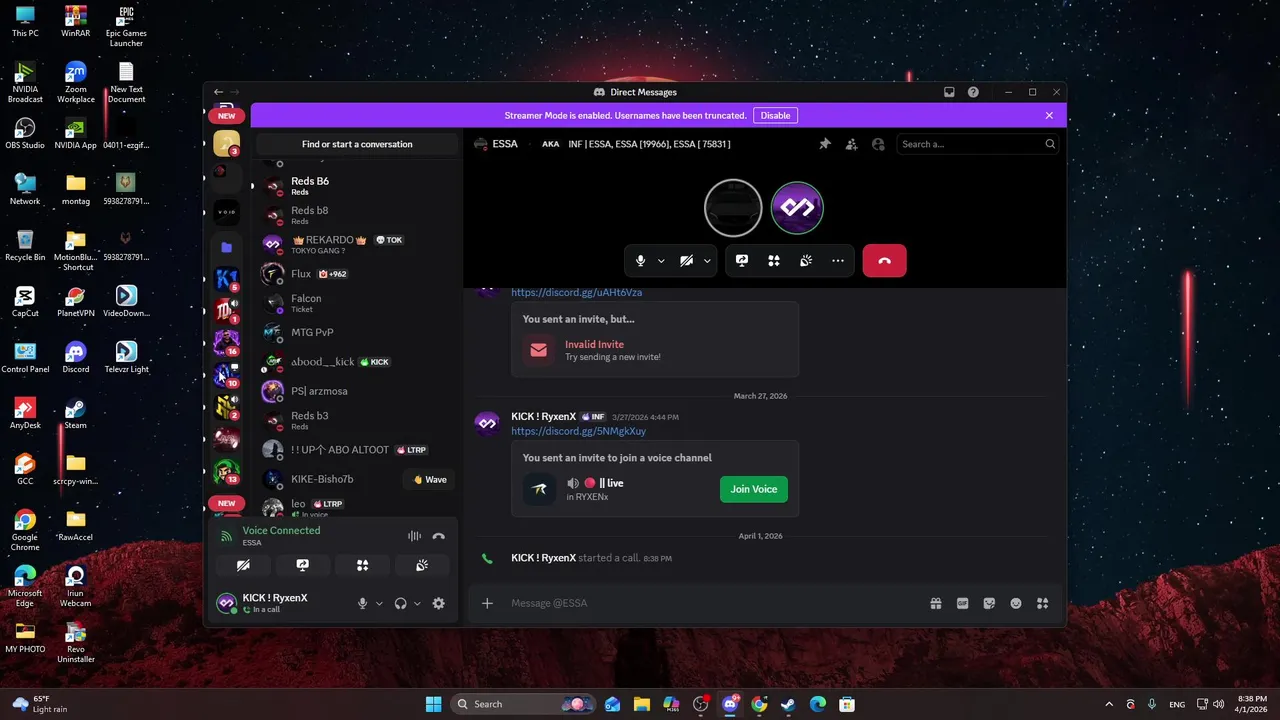Screen dimensions: 1280x720
Task: Expand output device arrow in user panel
Action: [417, 603]
